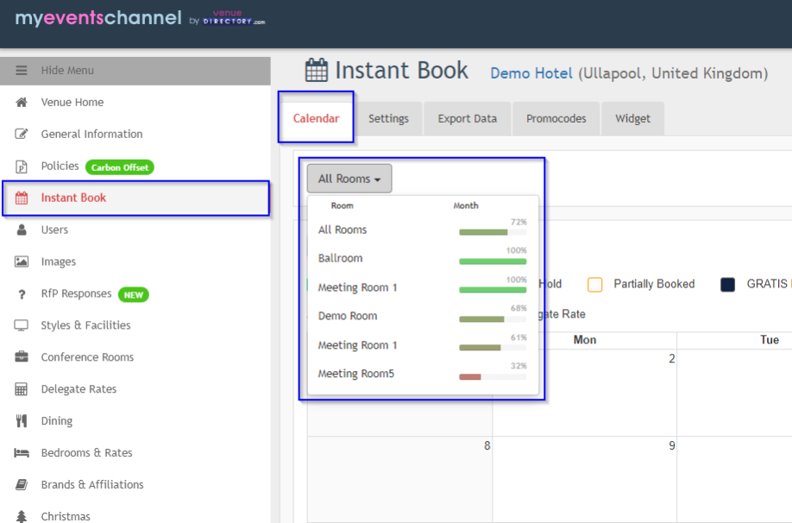Click the large calendar icon beside Instant Book title
The width and height of the screenshot is (792, 523).
pos(317,70)
